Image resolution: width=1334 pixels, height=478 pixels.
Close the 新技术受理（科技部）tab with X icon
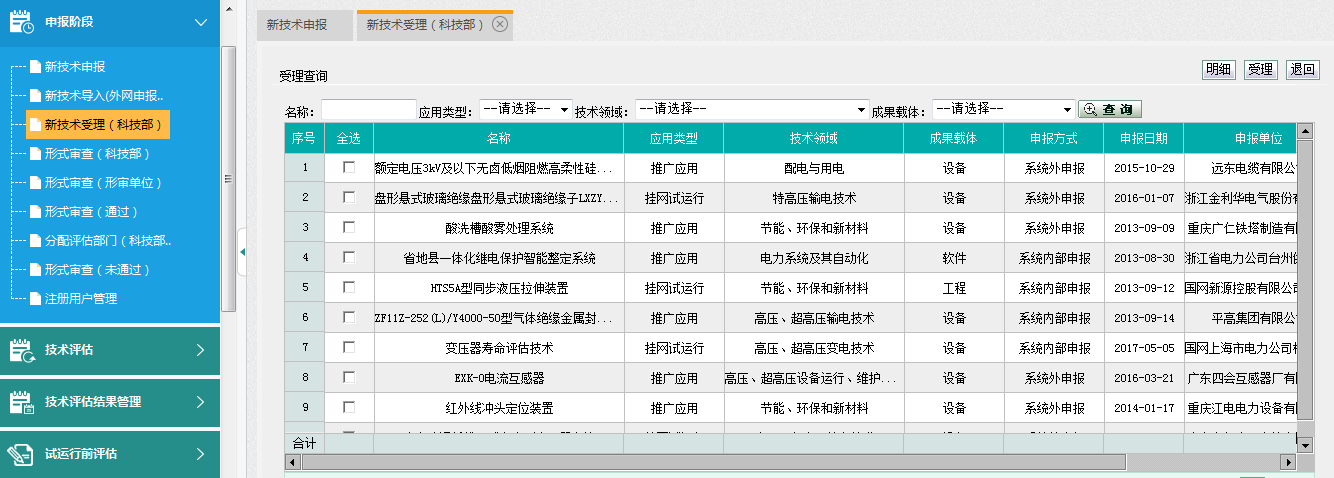[500, 25]
